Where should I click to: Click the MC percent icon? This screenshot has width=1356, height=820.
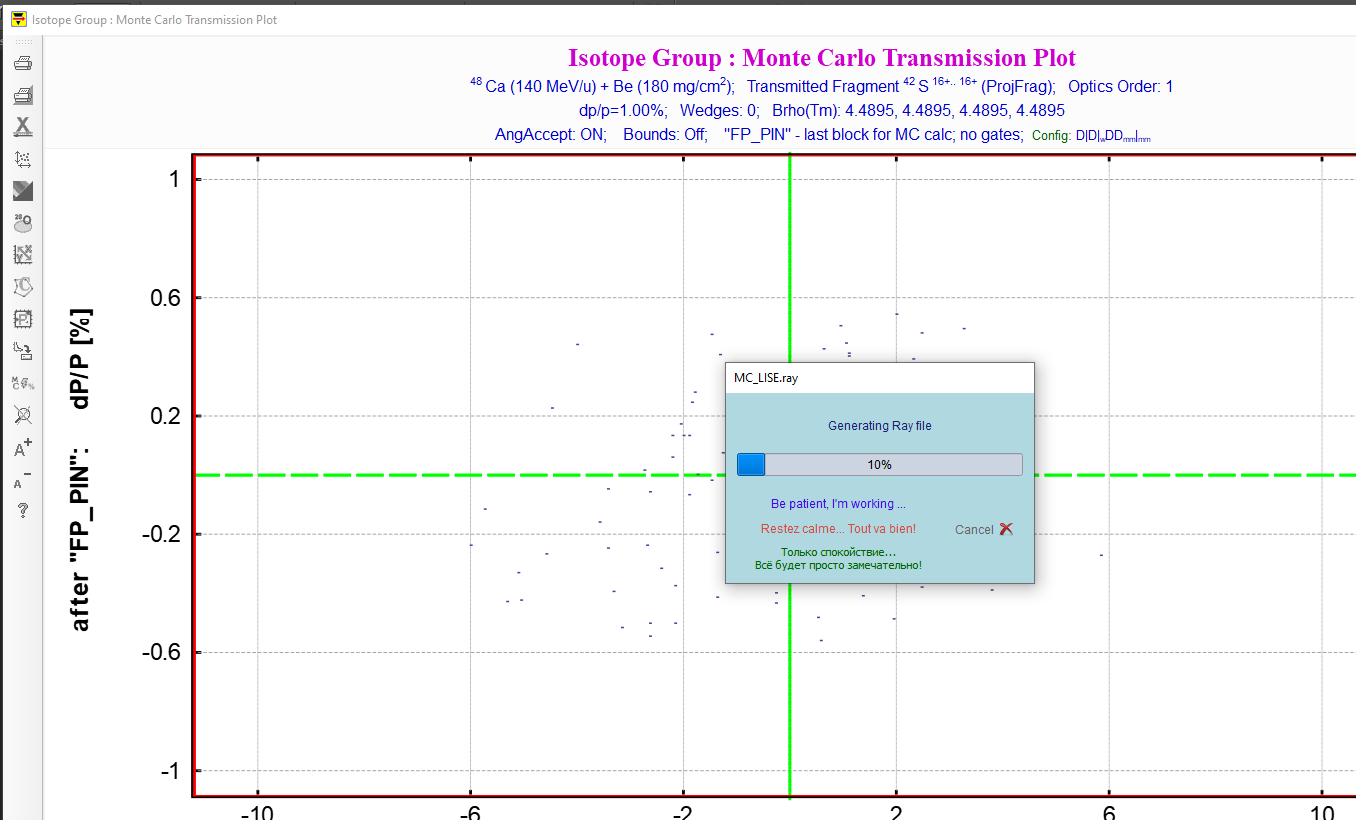tap(22, 382)
